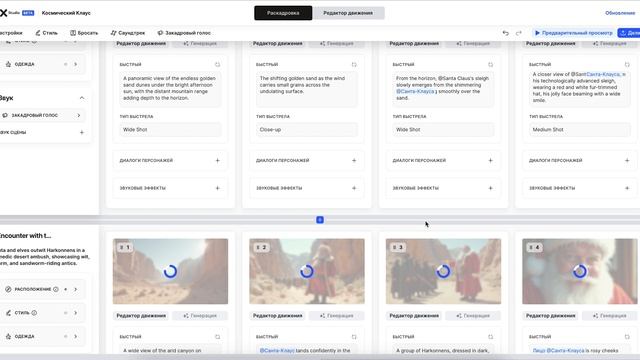Viewport: 640px width, 360px height.
Task: Show info for lower СТИЛЬ setting
Action: [x=34, y=313]
